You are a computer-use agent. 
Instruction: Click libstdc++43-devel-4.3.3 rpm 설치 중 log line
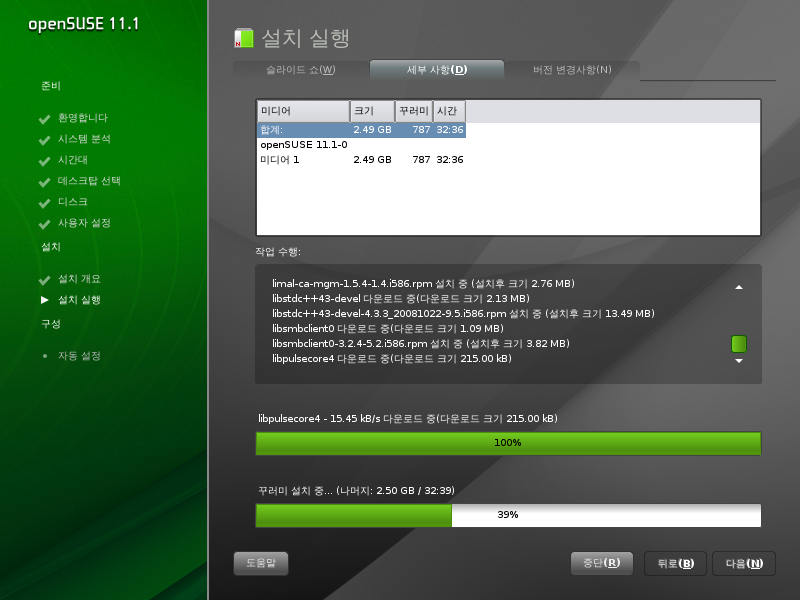click(463, 314)
